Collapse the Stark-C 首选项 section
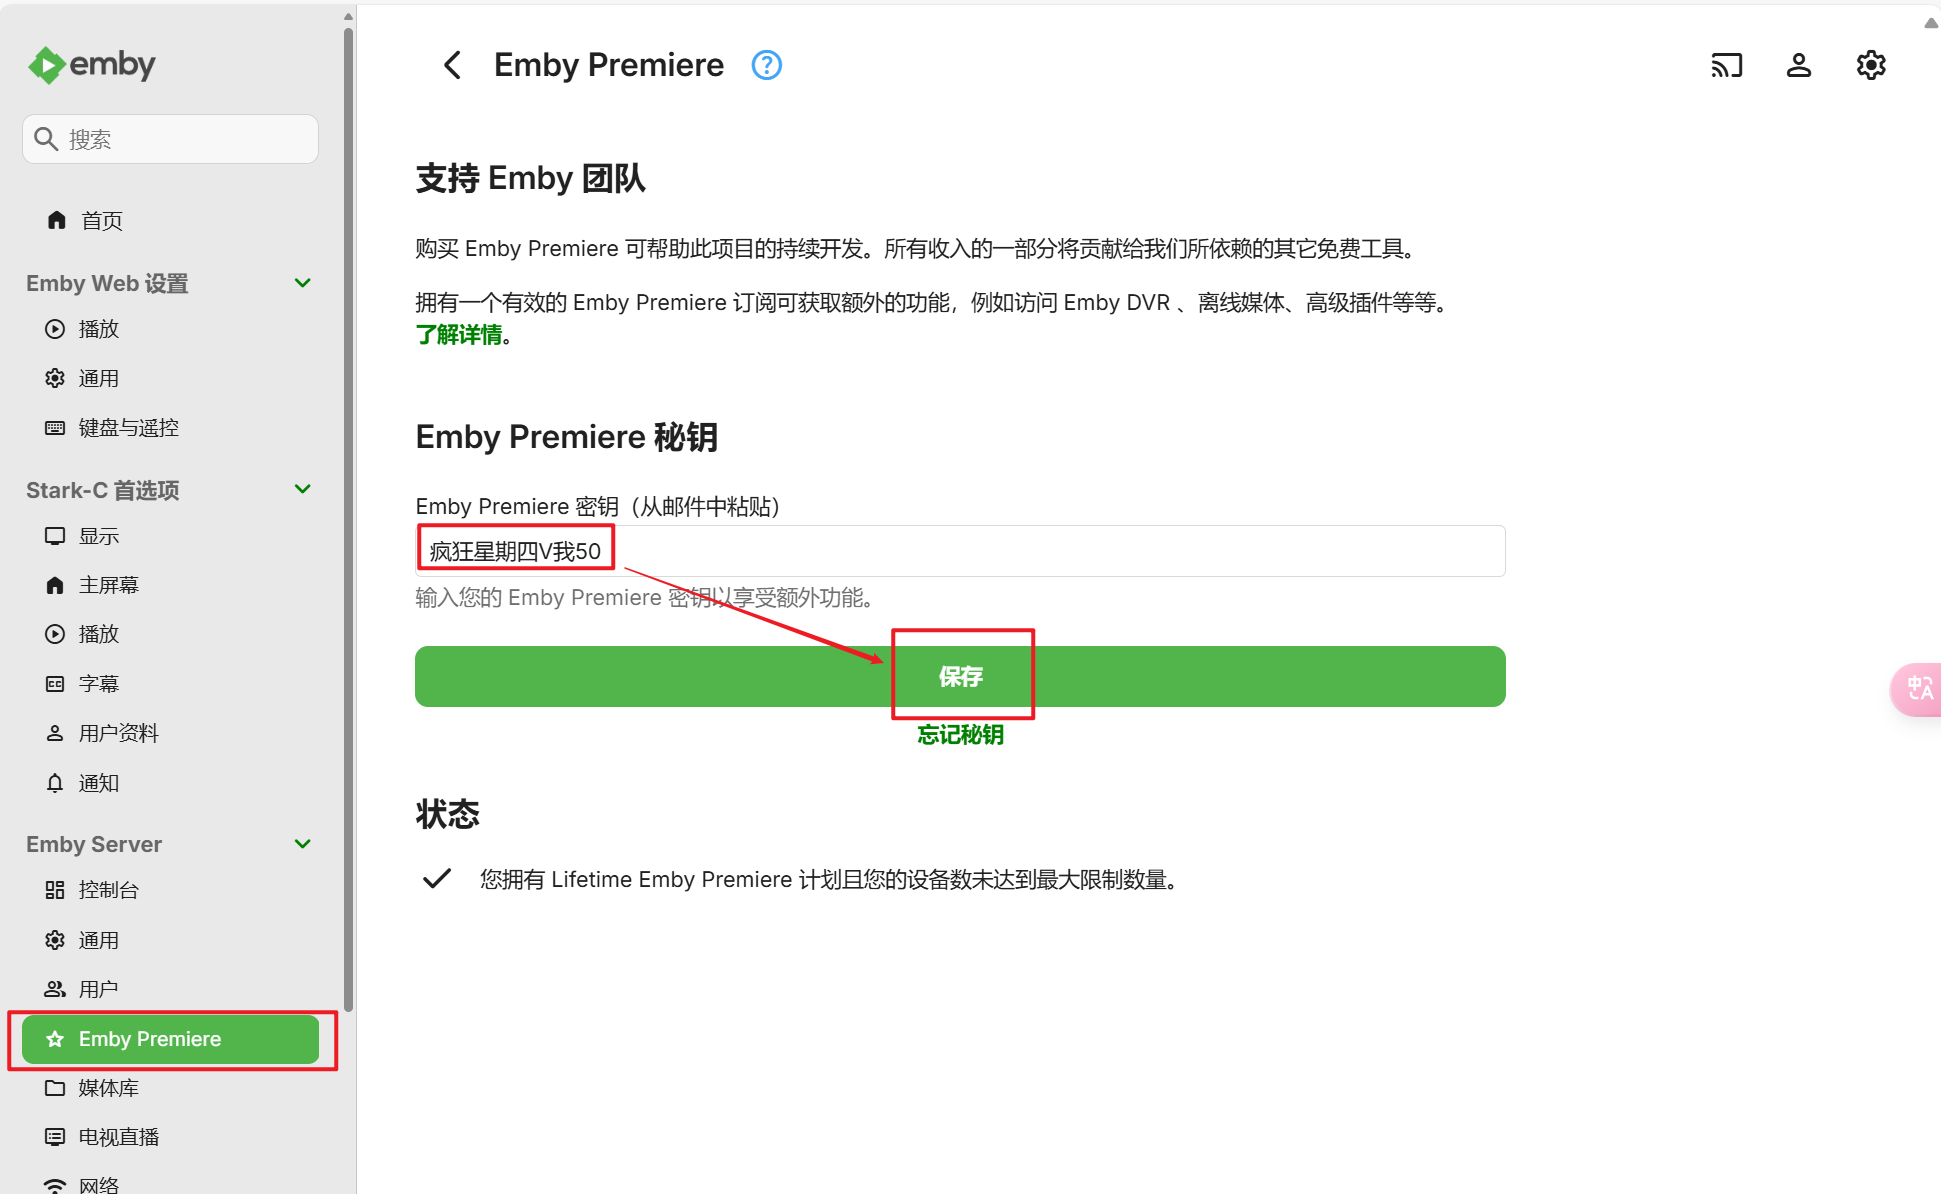Viewport: 1941px width, 1194px height. coord(303,489)
